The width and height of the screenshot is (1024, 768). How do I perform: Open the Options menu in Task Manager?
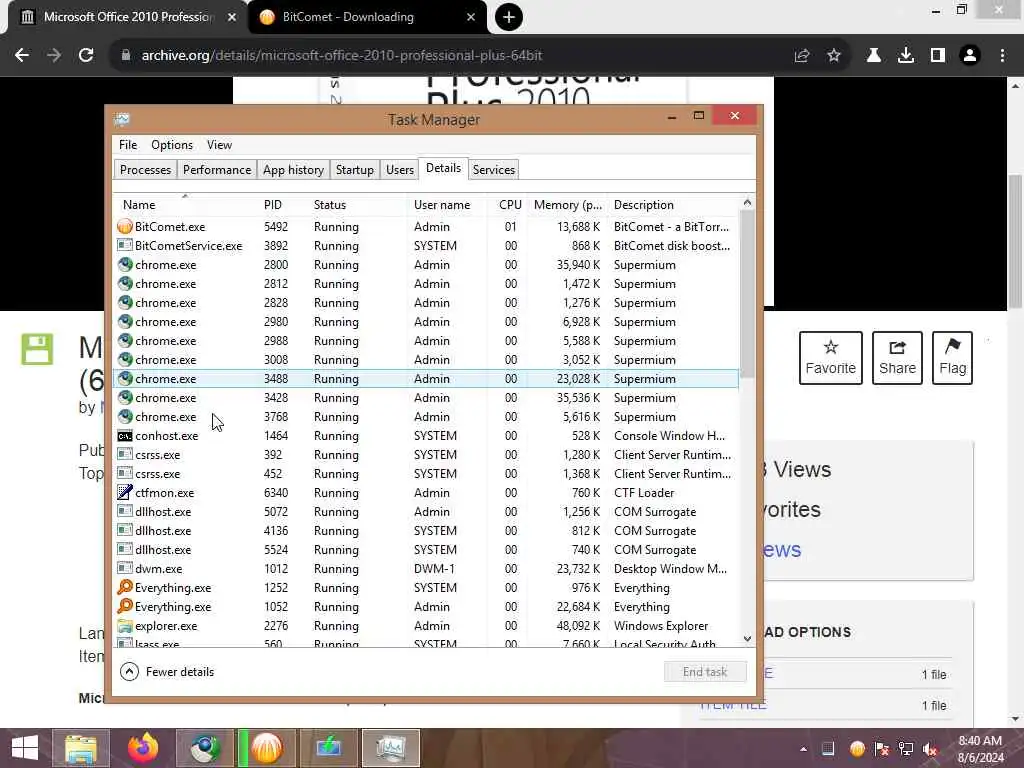point(172,145)
